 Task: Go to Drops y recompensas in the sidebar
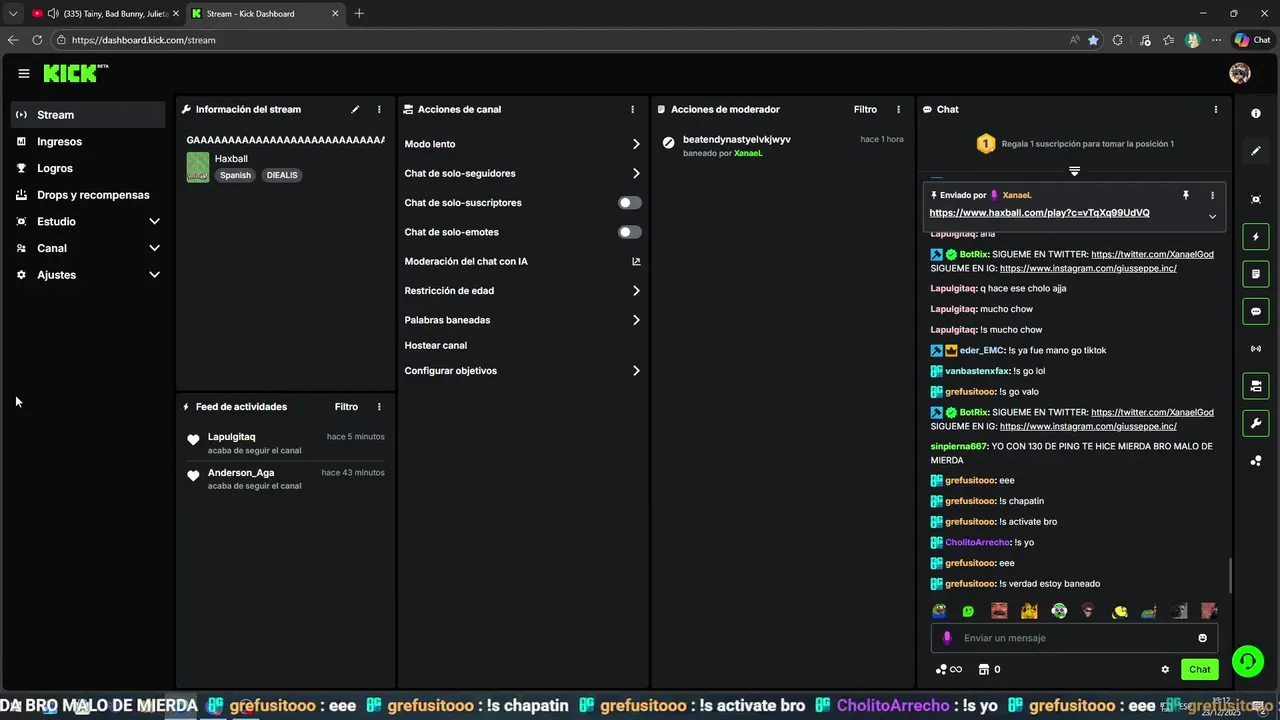[x=88, y=195]
